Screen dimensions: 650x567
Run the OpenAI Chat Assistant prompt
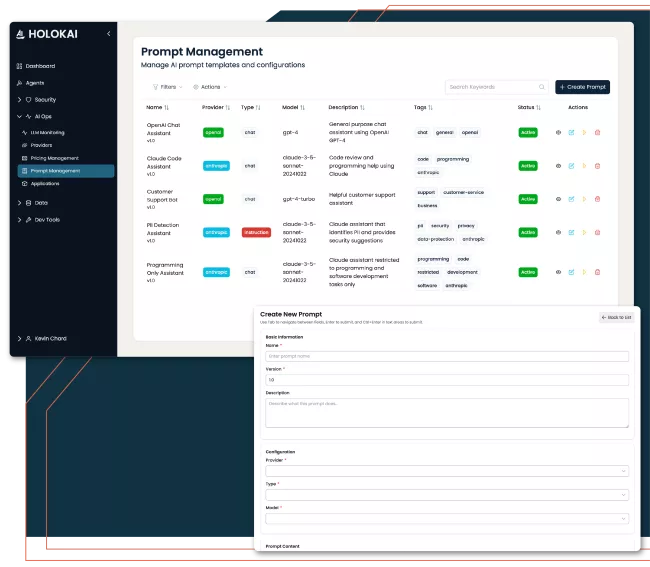tap(584, 133)
